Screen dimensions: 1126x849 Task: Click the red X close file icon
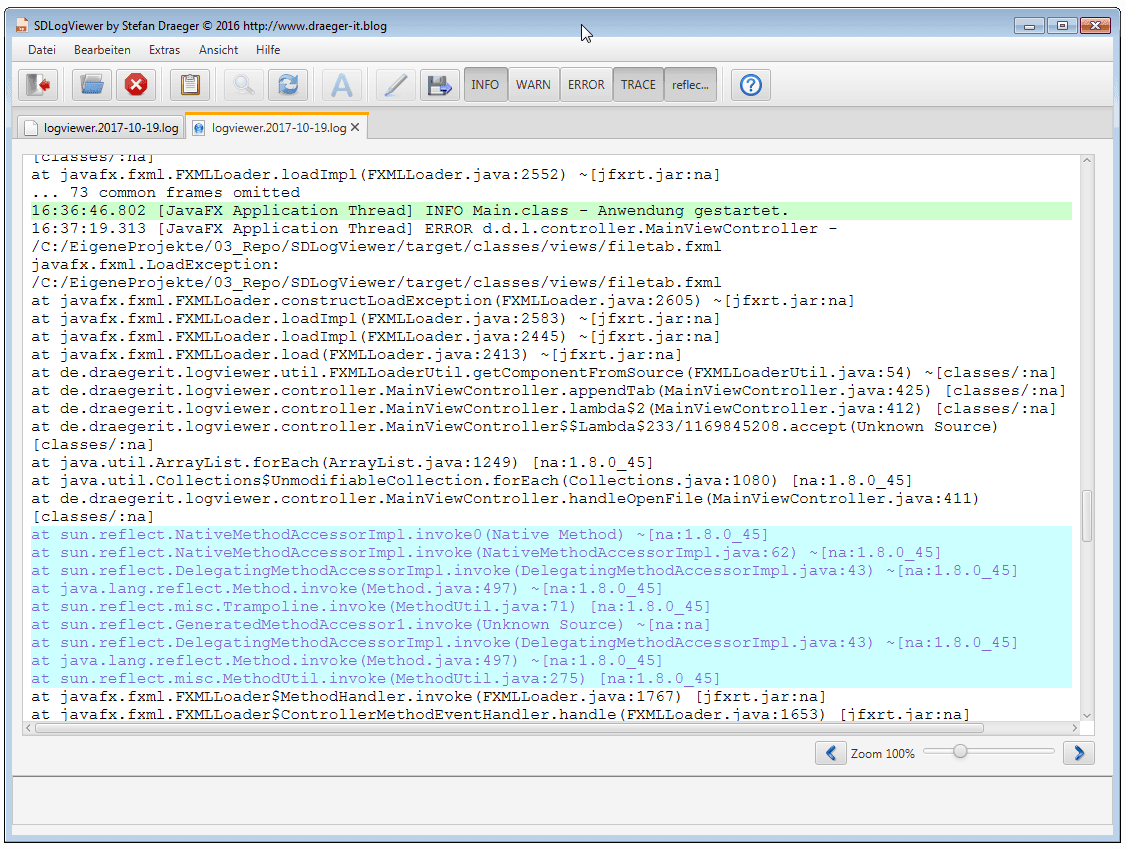point(136,85)
